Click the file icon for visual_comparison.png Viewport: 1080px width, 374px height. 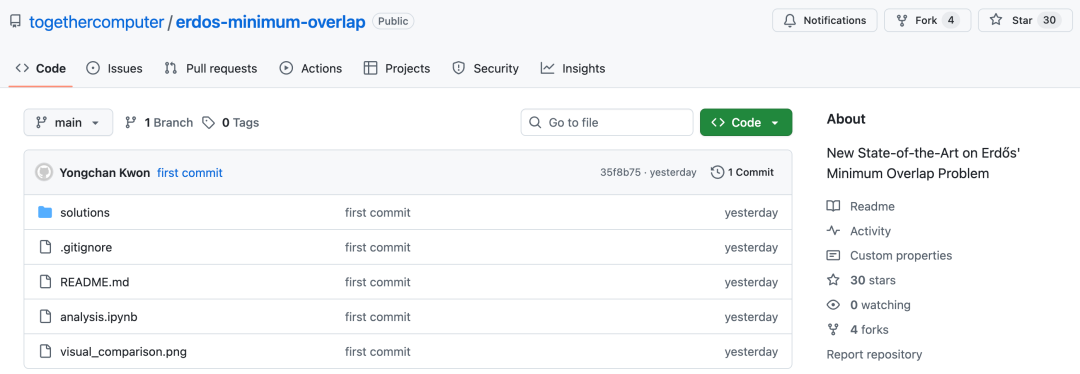tap(45, 351)
